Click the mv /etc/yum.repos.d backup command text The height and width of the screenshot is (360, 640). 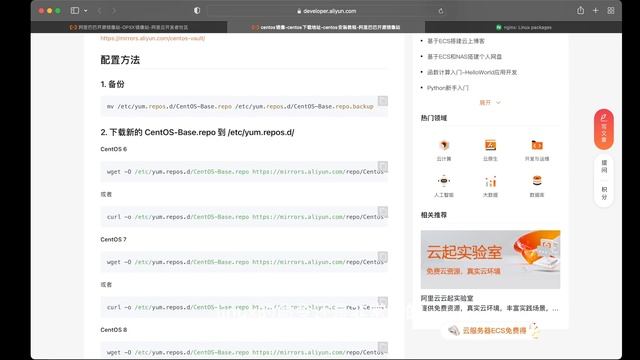point(240,106)
